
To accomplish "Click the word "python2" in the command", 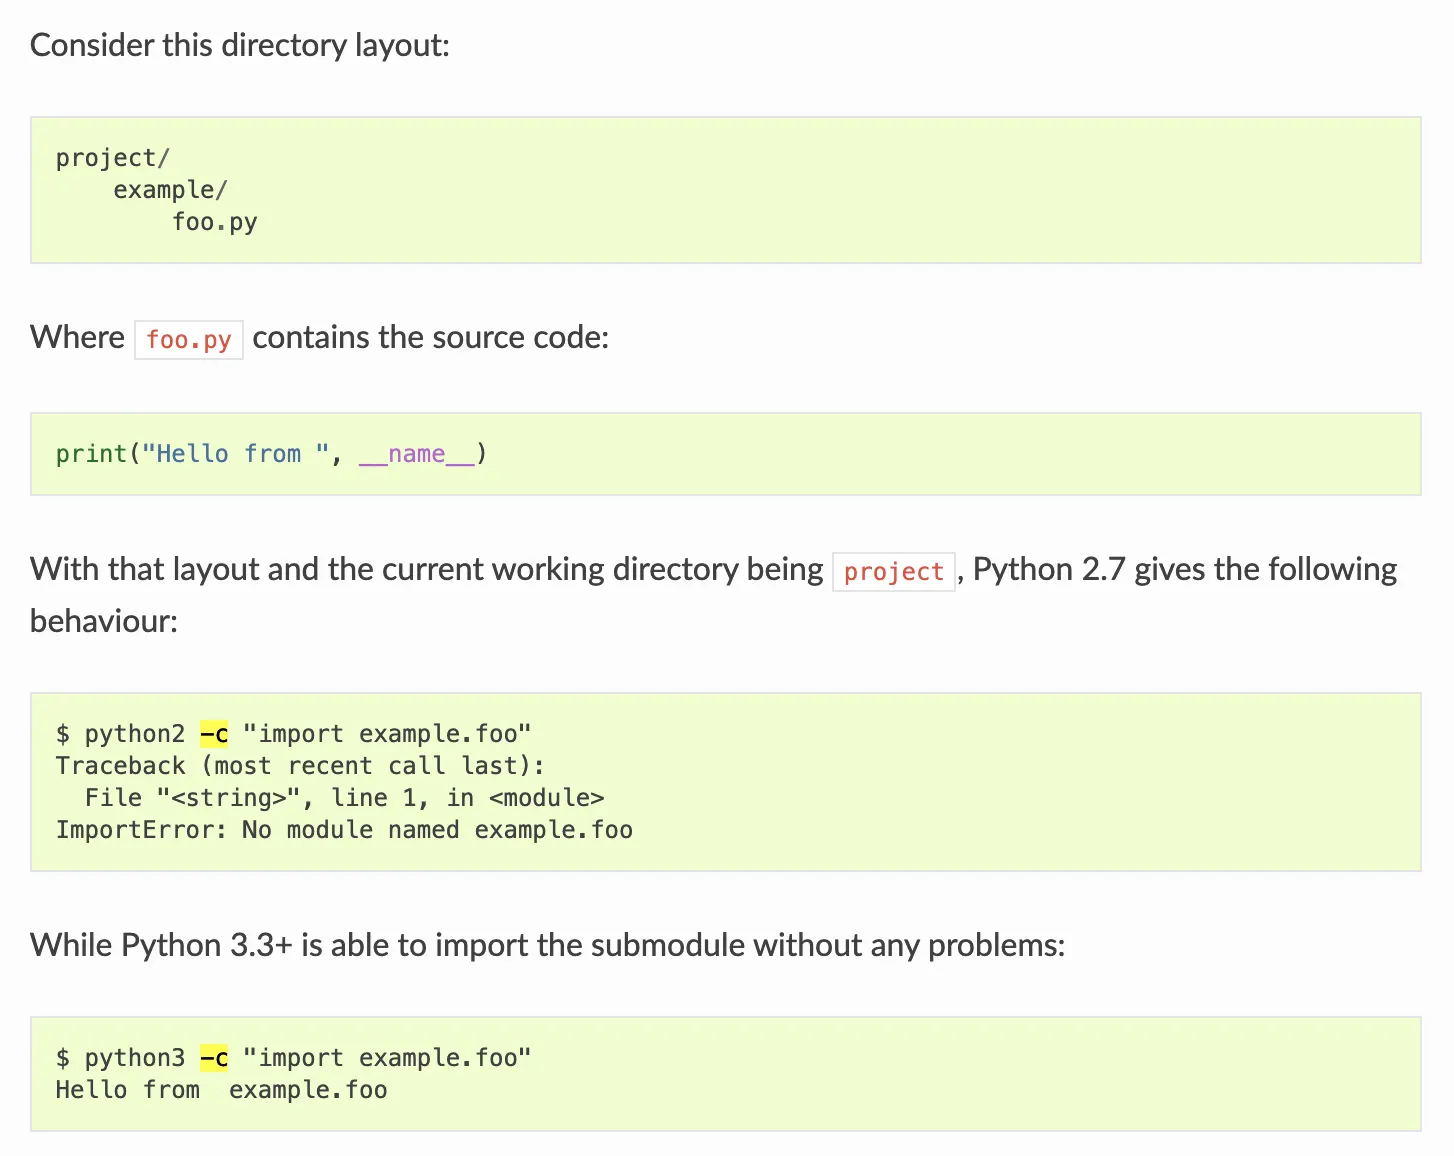I will pyautogui.click(x=135, y=734).
